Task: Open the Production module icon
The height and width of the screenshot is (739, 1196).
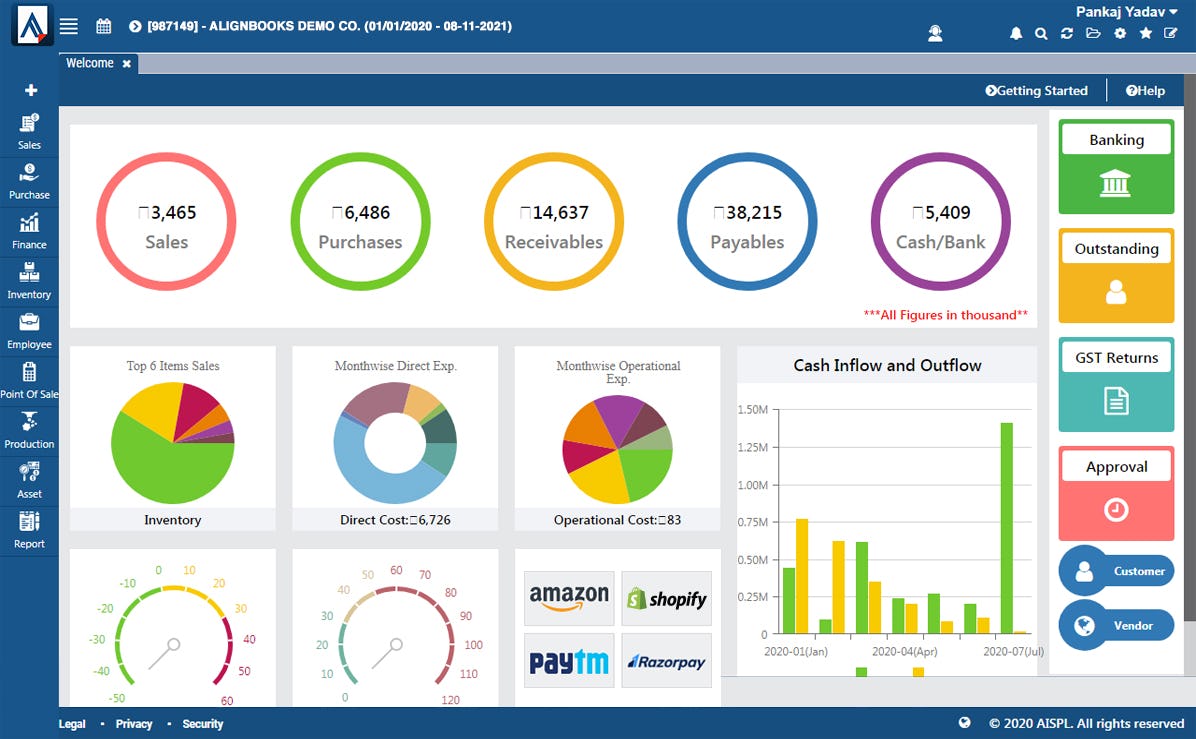Action: [29, 428]
